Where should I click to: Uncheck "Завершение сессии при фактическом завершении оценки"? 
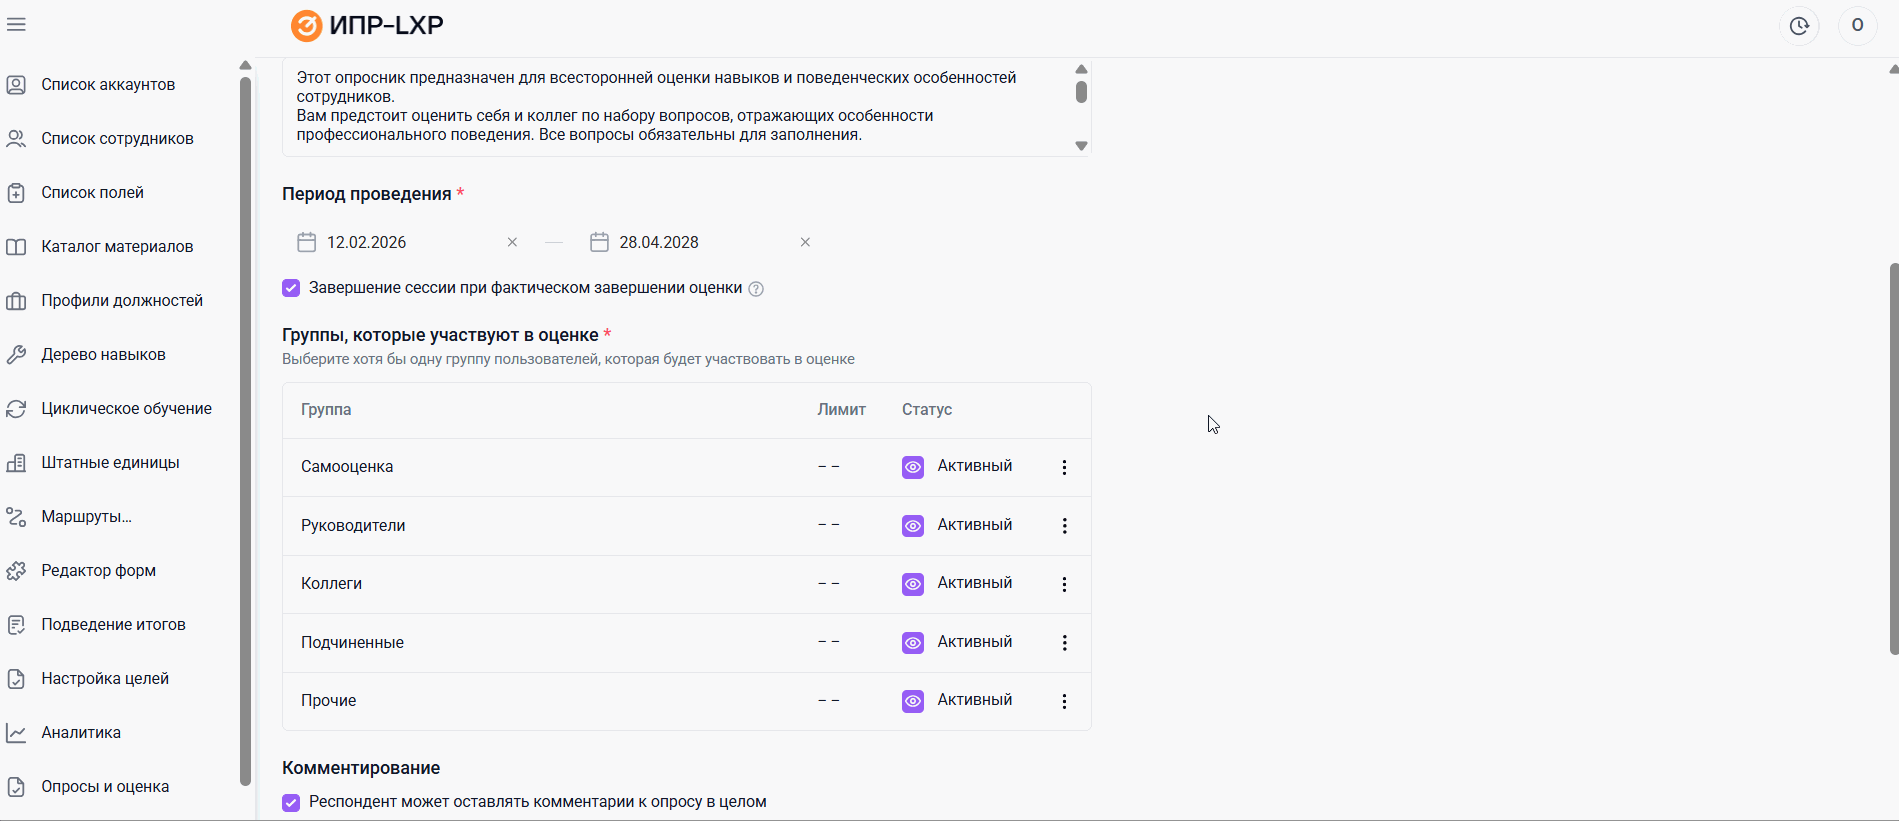[x=291, y=288]
